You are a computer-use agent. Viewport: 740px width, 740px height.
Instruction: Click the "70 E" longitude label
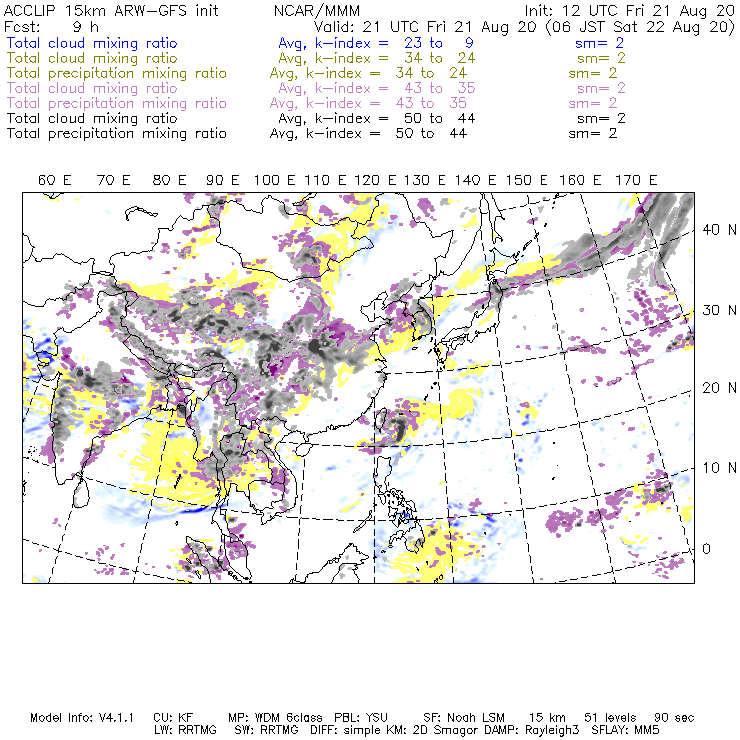(x=113, y=180)
